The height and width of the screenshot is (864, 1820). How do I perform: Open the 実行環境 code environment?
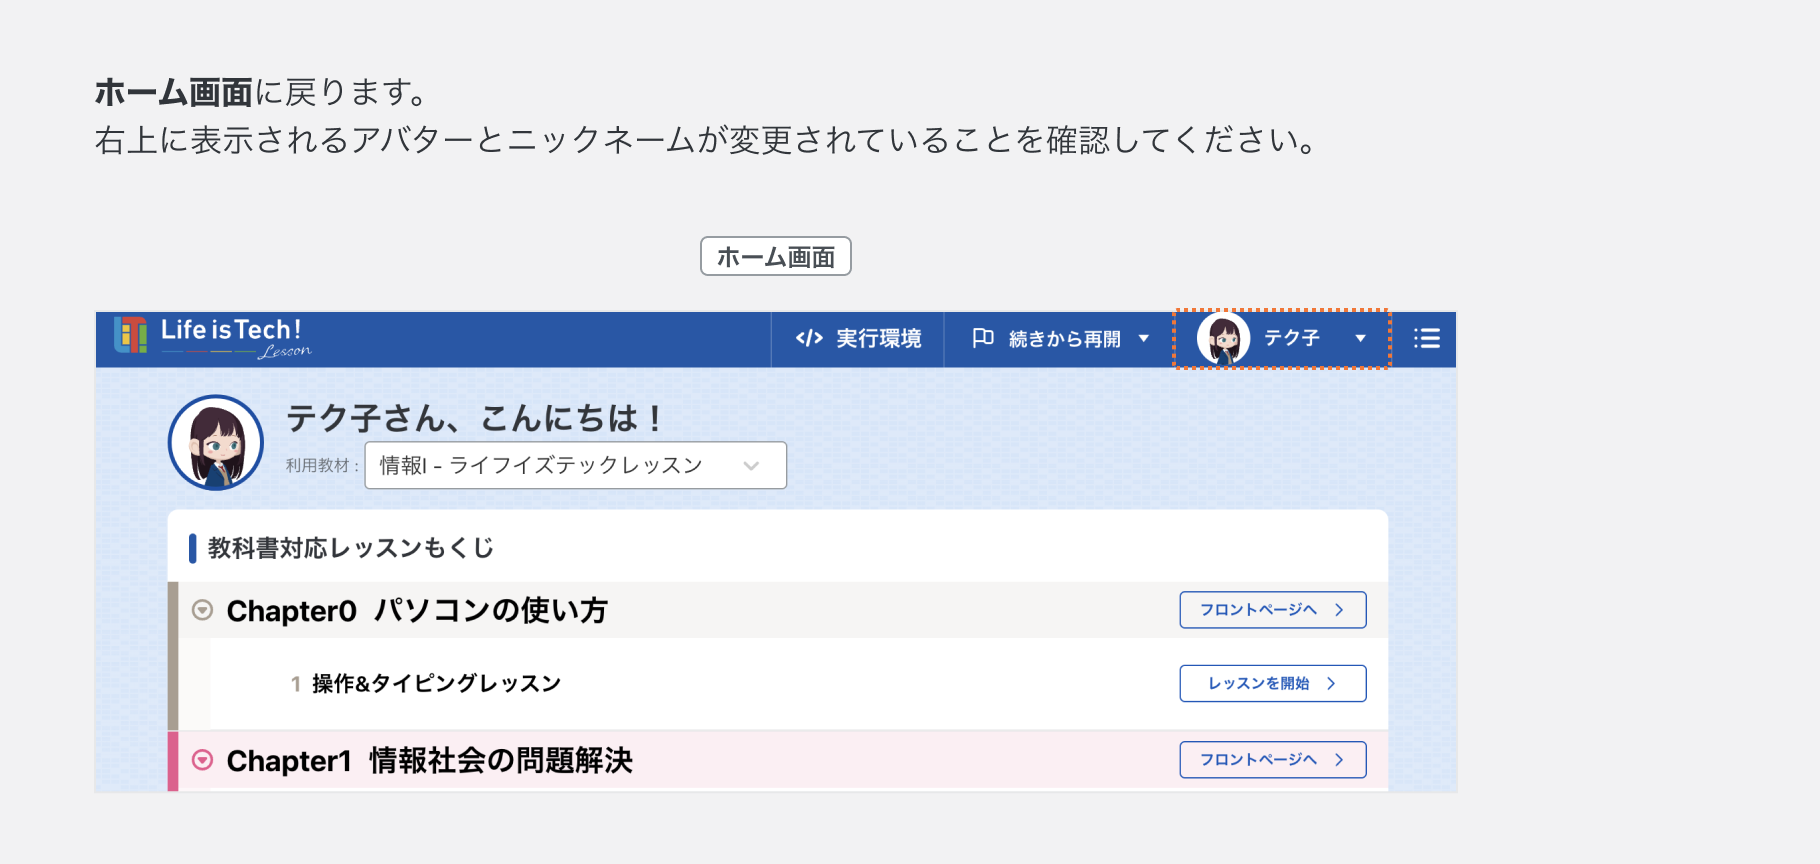click(858, 339)
